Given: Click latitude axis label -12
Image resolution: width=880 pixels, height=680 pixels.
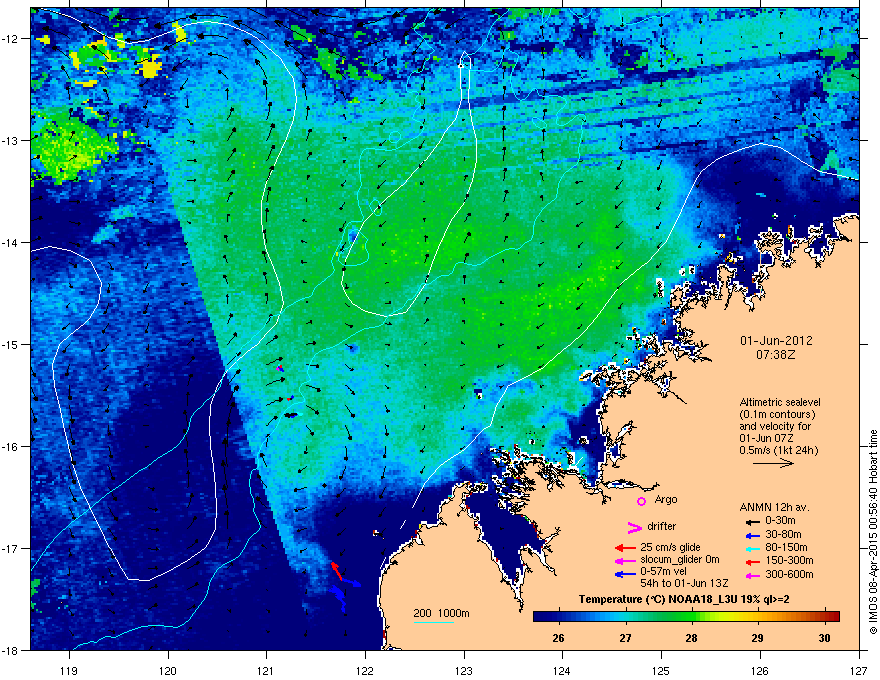Looking at the screenshot, I should (x=10, y=39).
